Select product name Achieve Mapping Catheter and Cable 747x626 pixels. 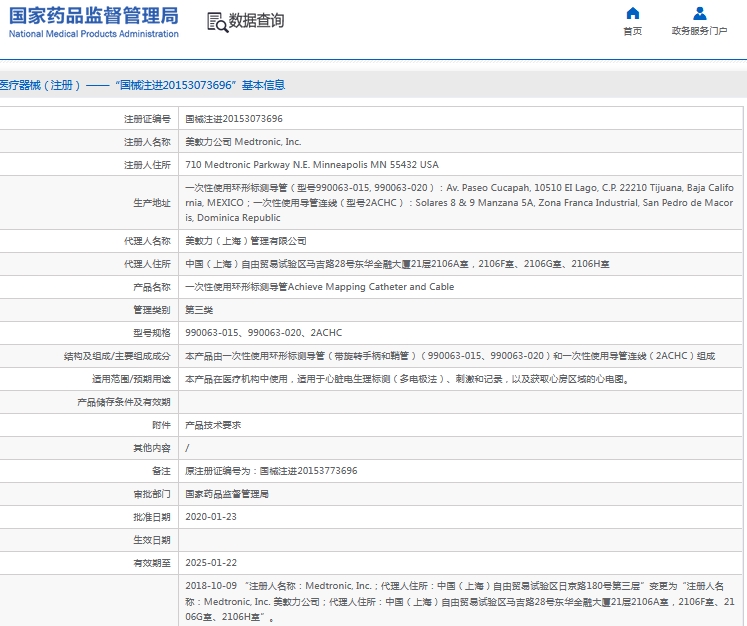coord(320,286)
